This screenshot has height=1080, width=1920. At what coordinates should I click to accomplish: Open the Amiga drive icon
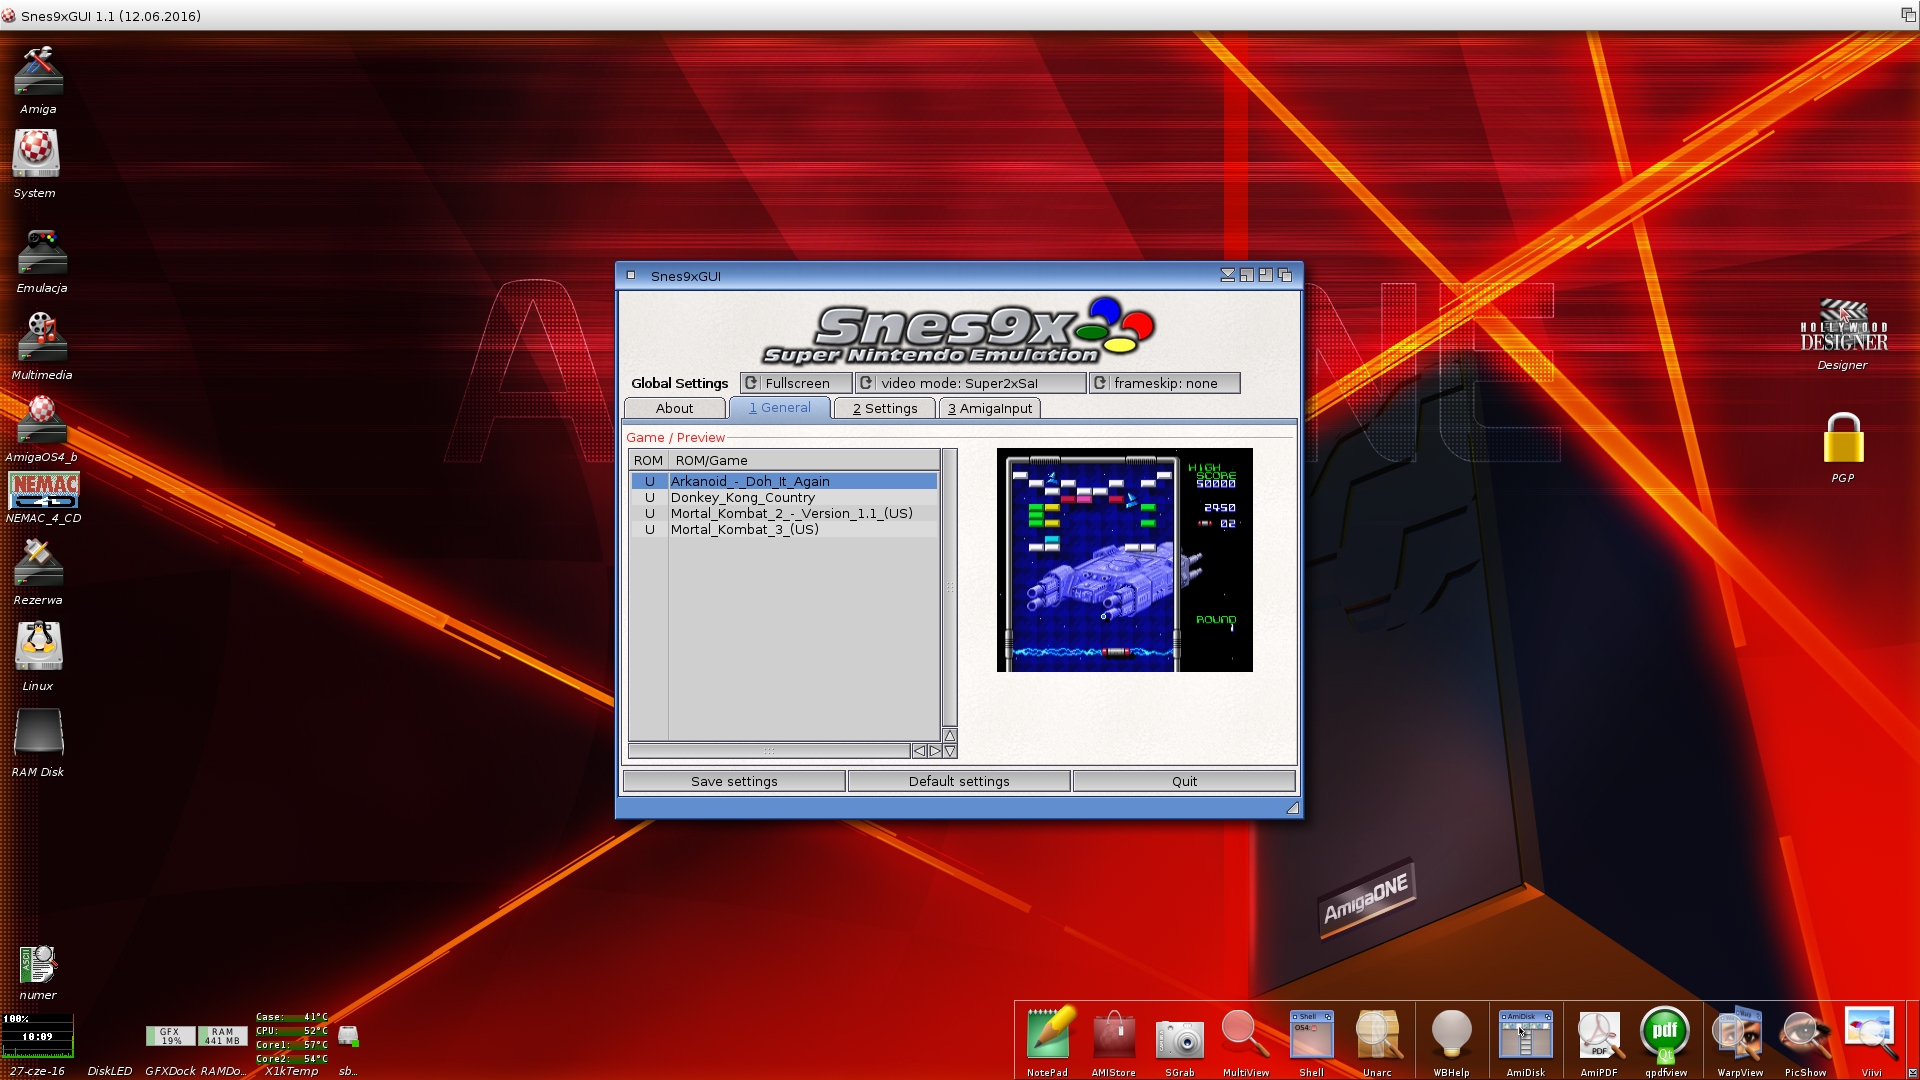pos(38,72)
